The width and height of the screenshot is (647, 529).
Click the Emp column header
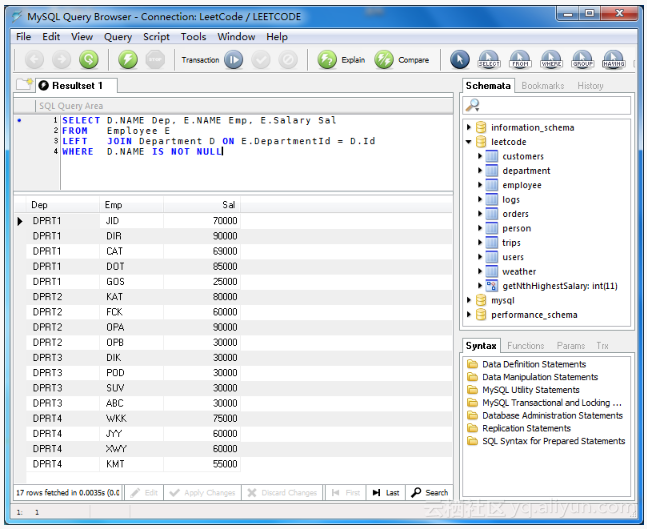click(131, 205)
